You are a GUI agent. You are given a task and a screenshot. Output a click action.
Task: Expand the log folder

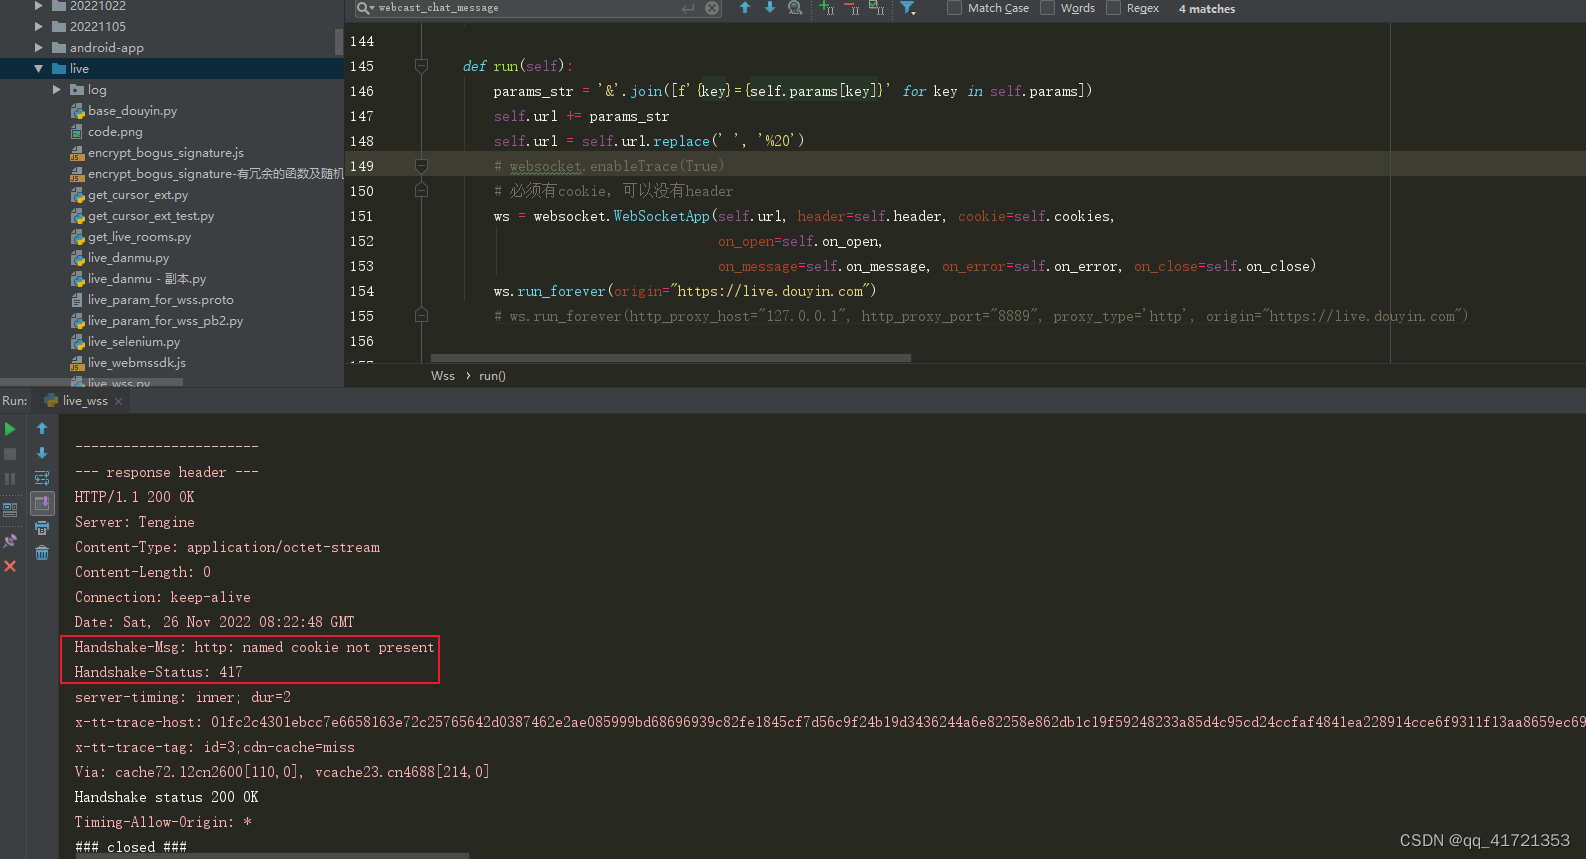coord(57,89)
